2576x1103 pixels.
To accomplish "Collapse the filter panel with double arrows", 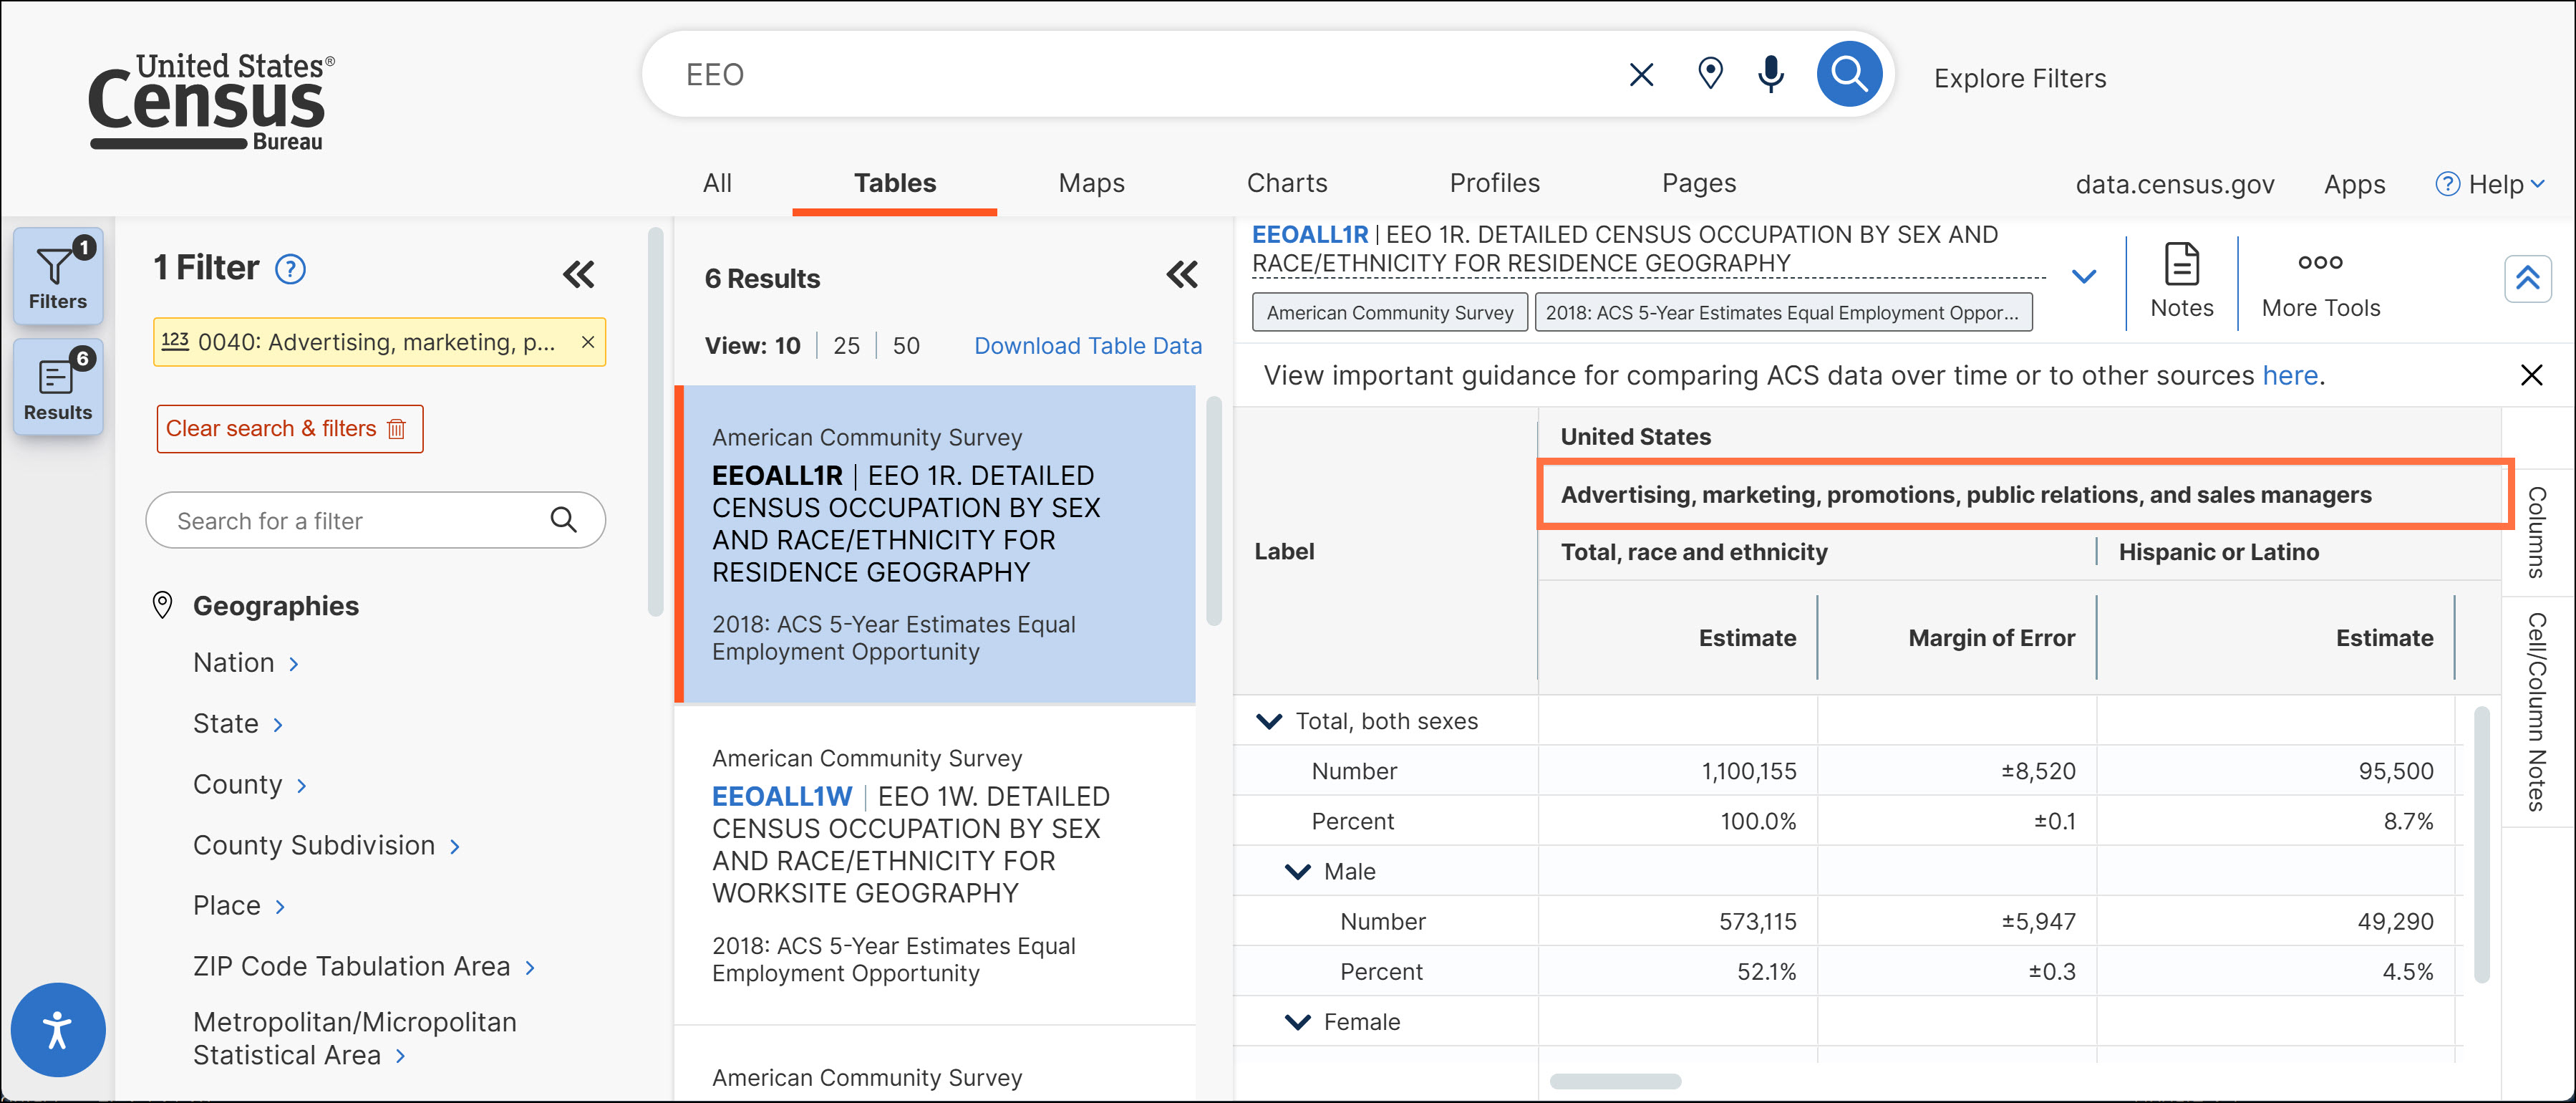I will pos(578,274).
